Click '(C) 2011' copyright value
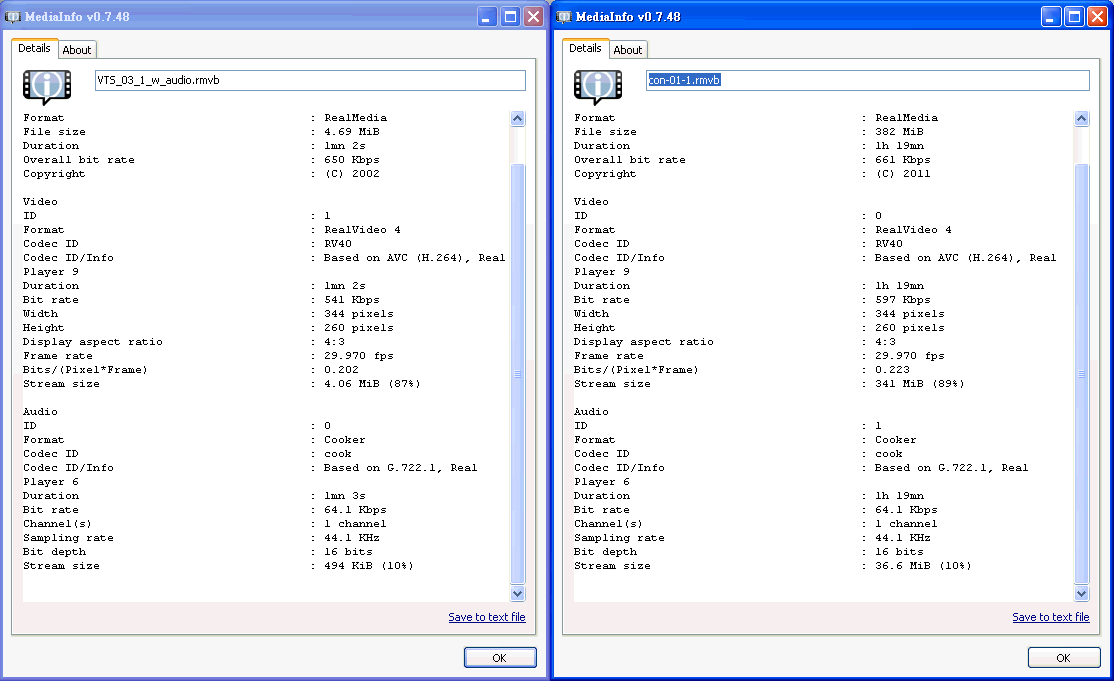 pyautogui.click(x=902, y=174)
